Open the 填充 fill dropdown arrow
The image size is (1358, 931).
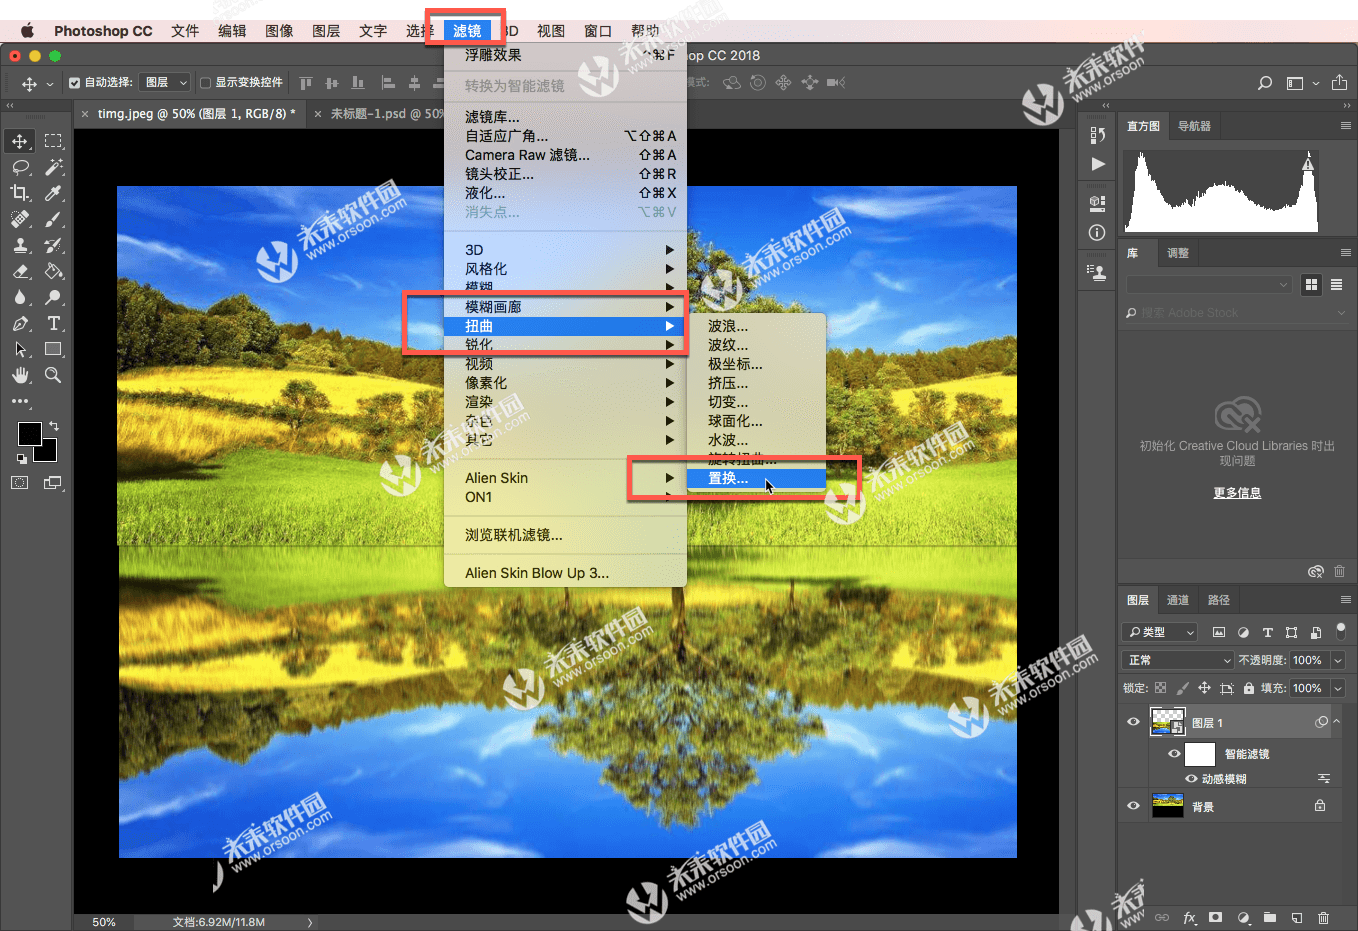tap(1338, 688)
